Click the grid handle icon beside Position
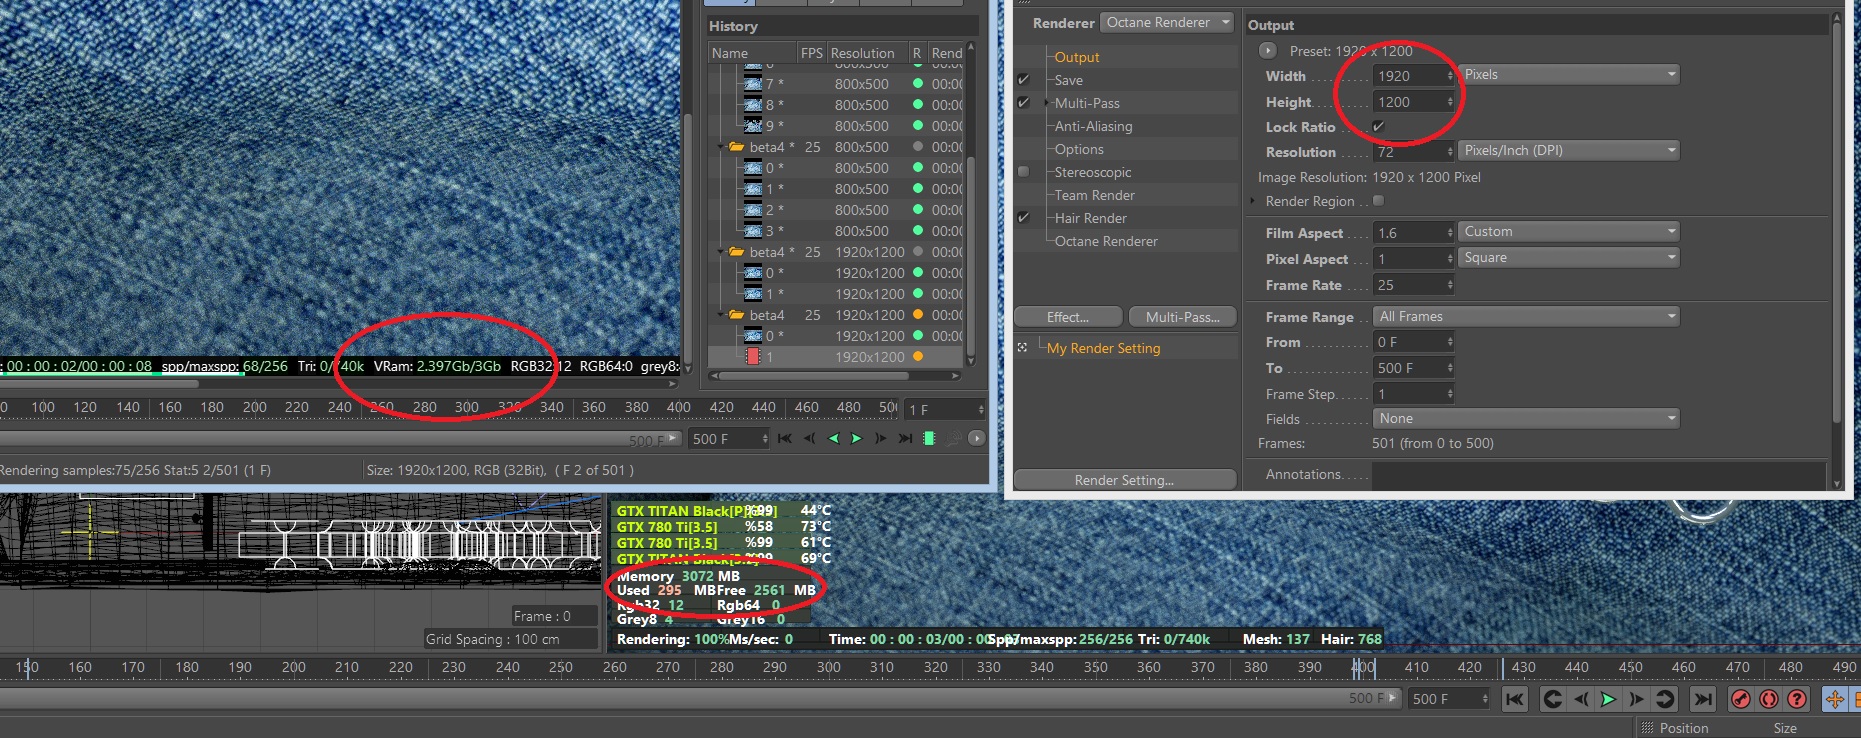The image size is (1861, 738). point(1648,728)
